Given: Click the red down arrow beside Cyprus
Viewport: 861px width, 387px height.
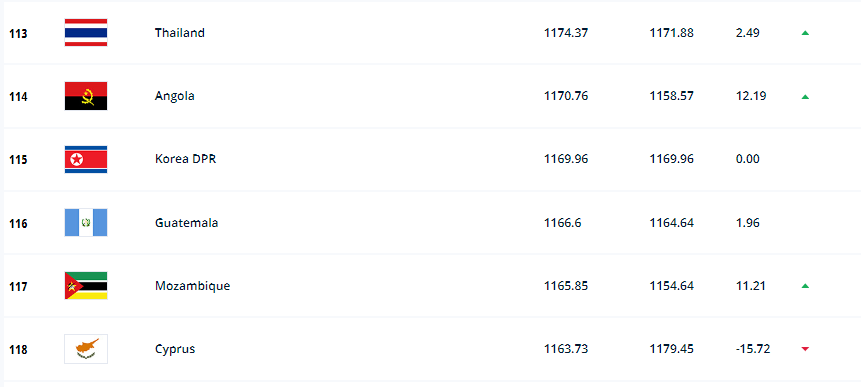Looking at the screenshot, I should pos(805,349).
